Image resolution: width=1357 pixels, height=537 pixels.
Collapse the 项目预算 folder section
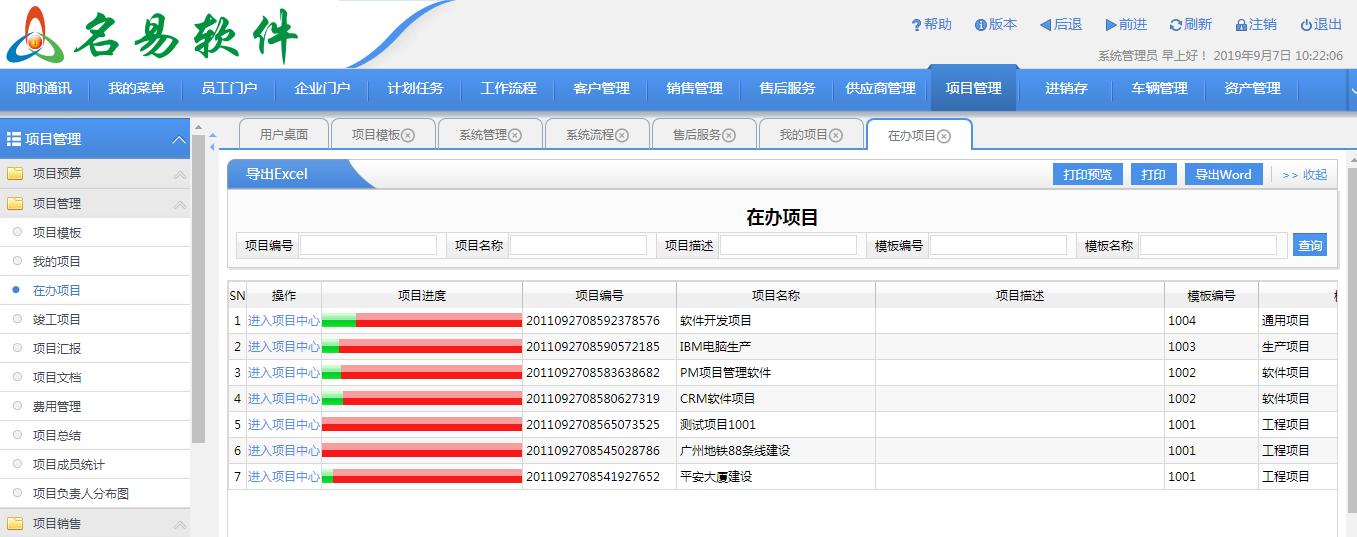click(x=180, y=174)
